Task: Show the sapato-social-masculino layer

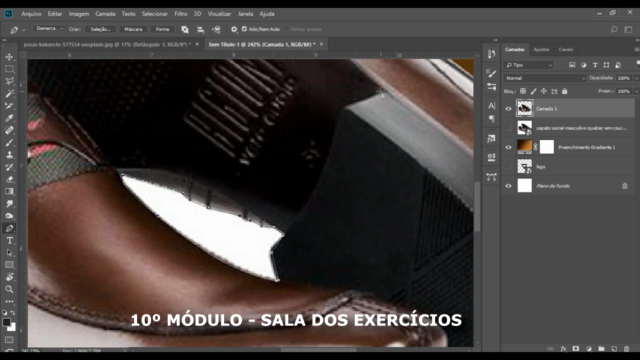Action: 508,128
